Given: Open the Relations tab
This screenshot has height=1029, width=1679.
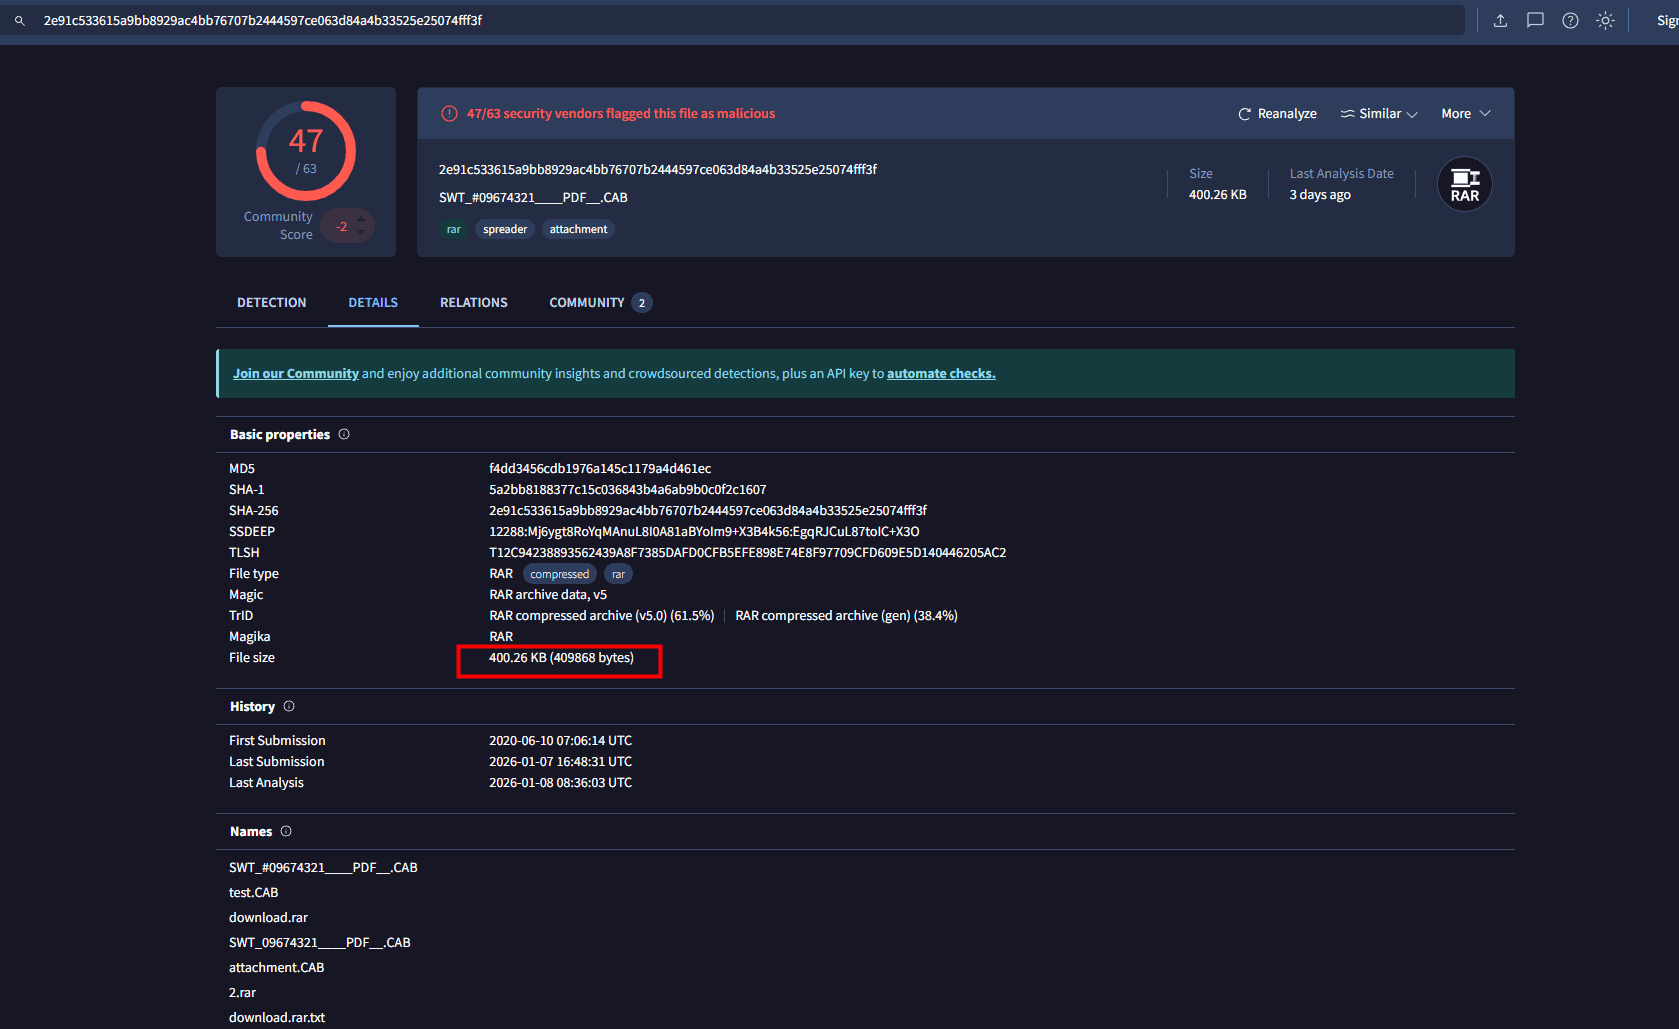Looking at the screenshot, I should (x=473, y=303).
